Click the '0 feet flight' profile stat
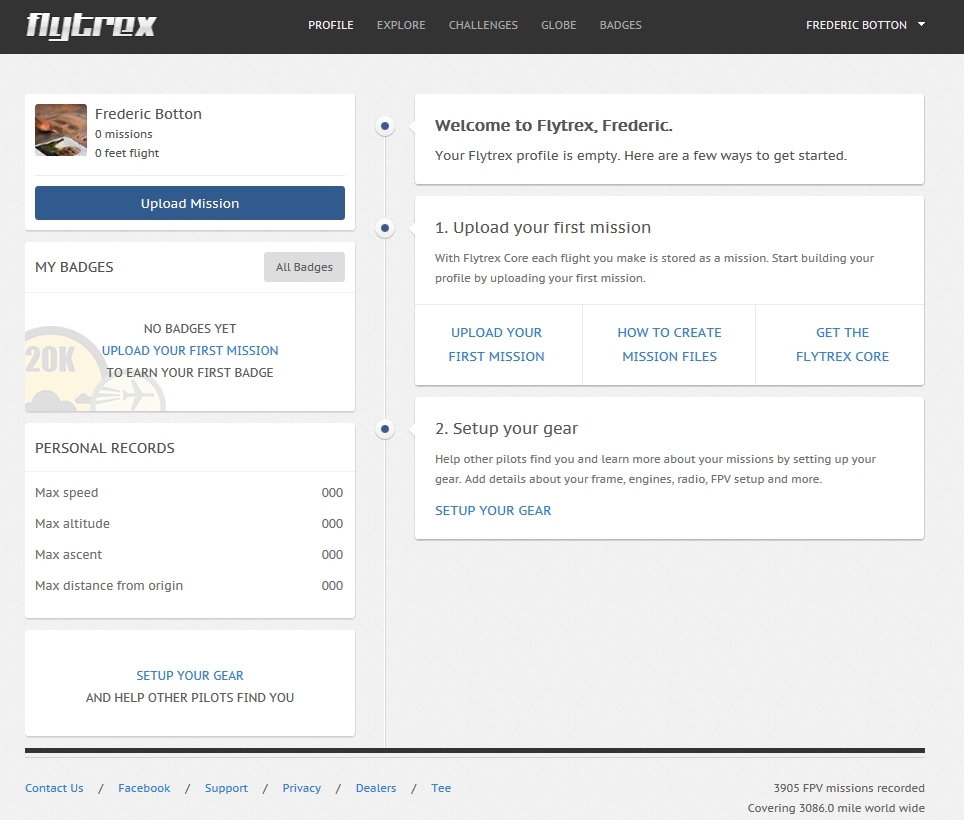The width and height of the screenshot is (964, 820). [127, 153]
